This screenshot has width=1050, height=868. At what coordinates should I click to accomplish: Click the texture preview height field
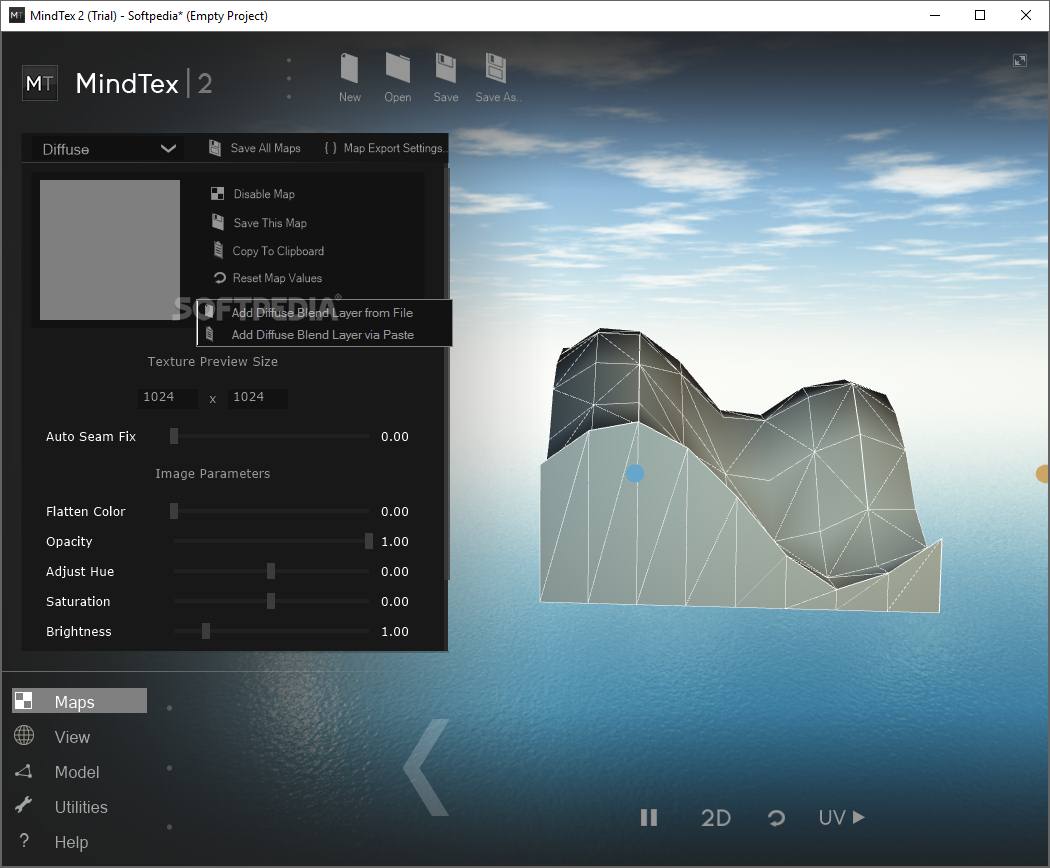click(x=258, y=397)
